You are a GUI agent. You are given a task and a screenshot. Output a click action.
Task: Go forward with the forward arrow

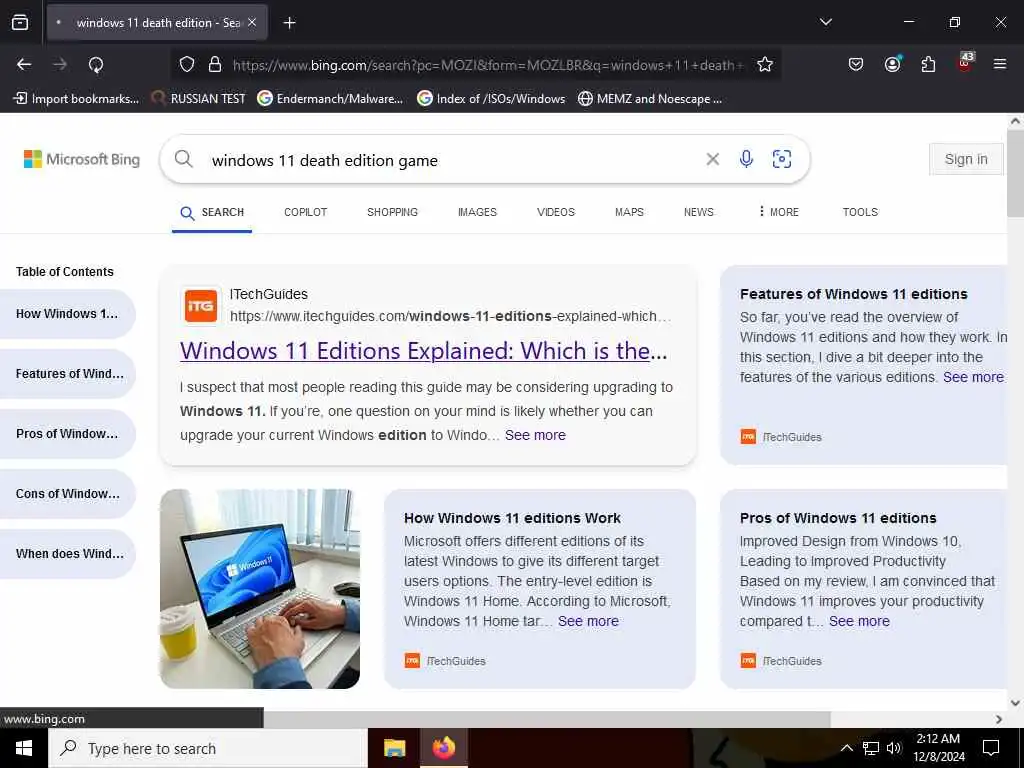[x=60, y=64]
